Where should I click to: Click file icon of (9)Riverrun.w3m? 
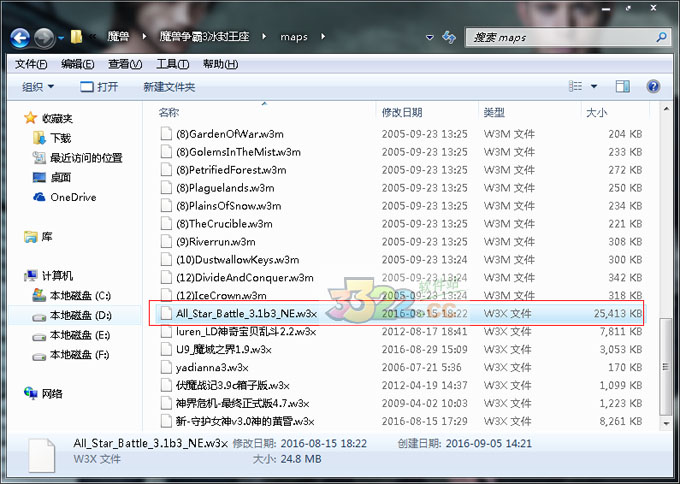pyautogui.click(x=166, y=242)
